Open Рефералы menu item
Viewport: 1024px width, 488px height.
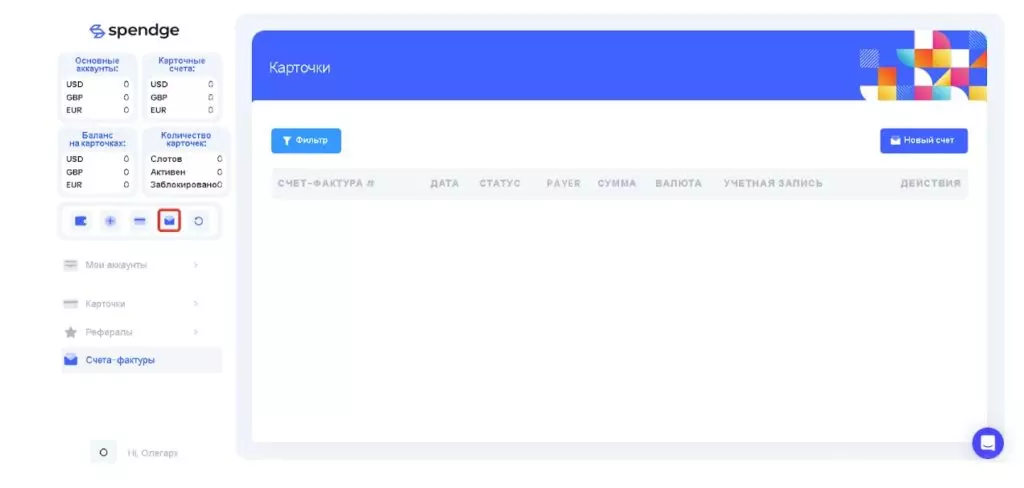[142, 333]
